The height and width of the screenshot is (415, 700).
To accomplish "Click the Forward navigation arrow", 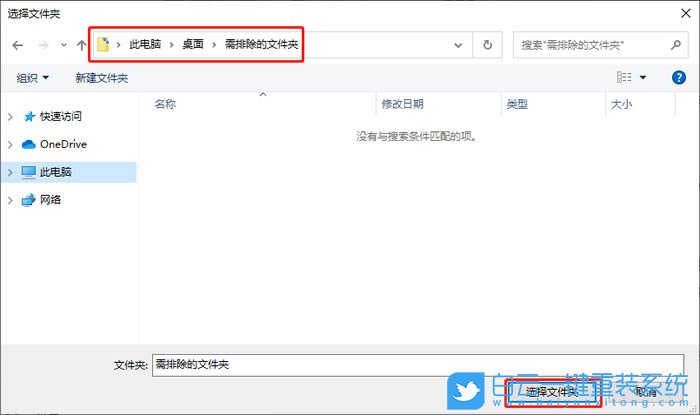I will (x=43, y=45).
